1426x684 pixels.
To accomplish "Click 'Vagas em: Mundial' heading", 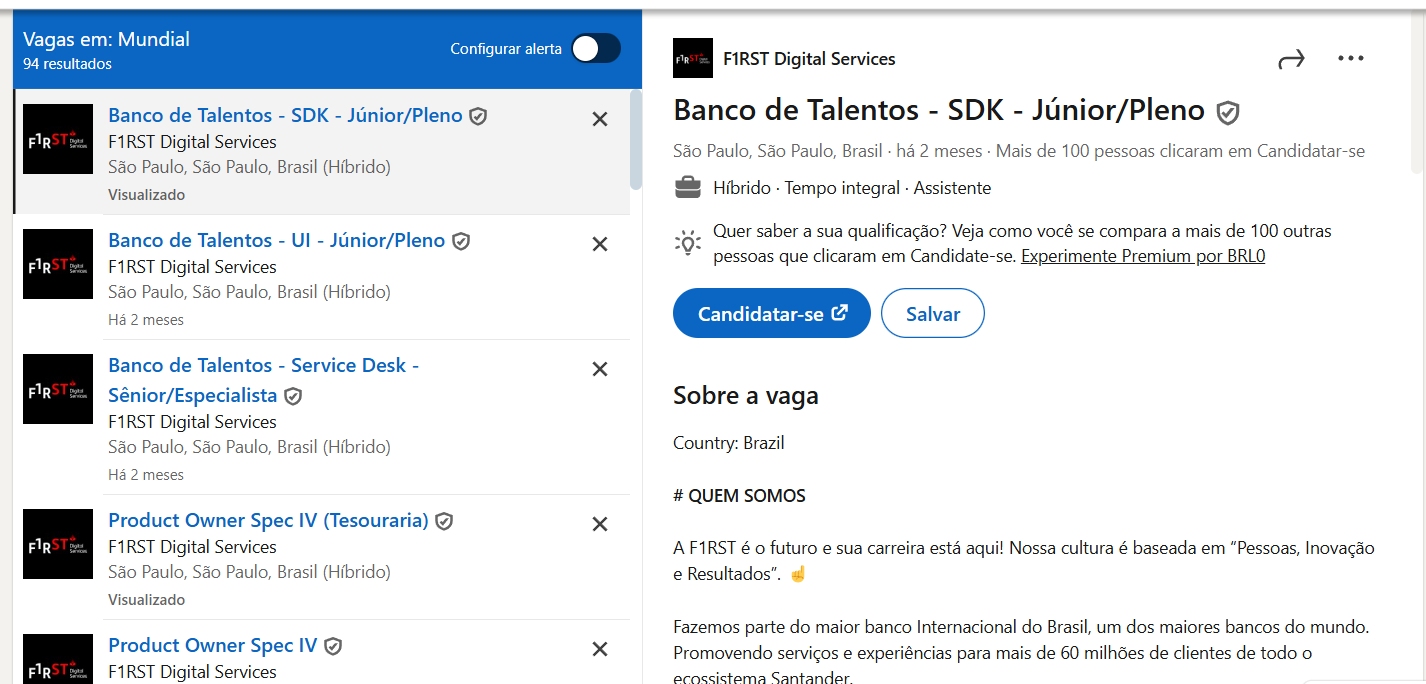I will 106,39.
